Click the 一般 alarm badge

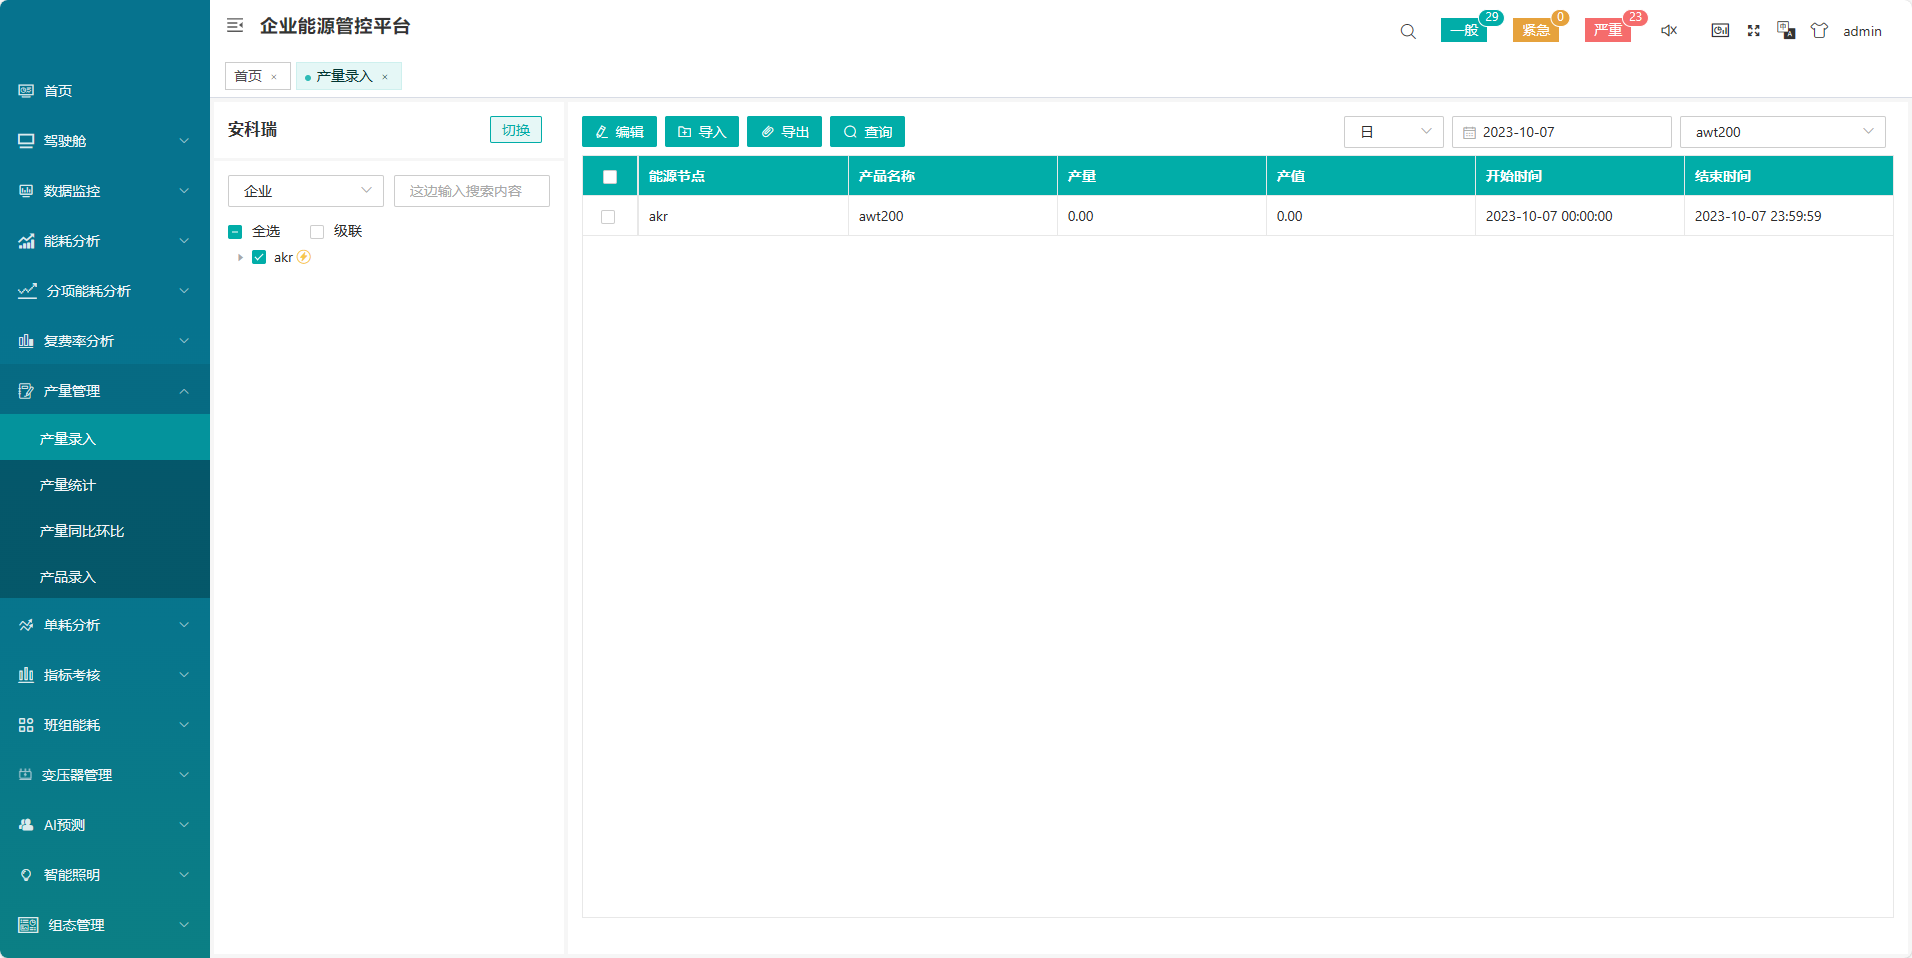pyautogui.click(x=1464, y=31)
